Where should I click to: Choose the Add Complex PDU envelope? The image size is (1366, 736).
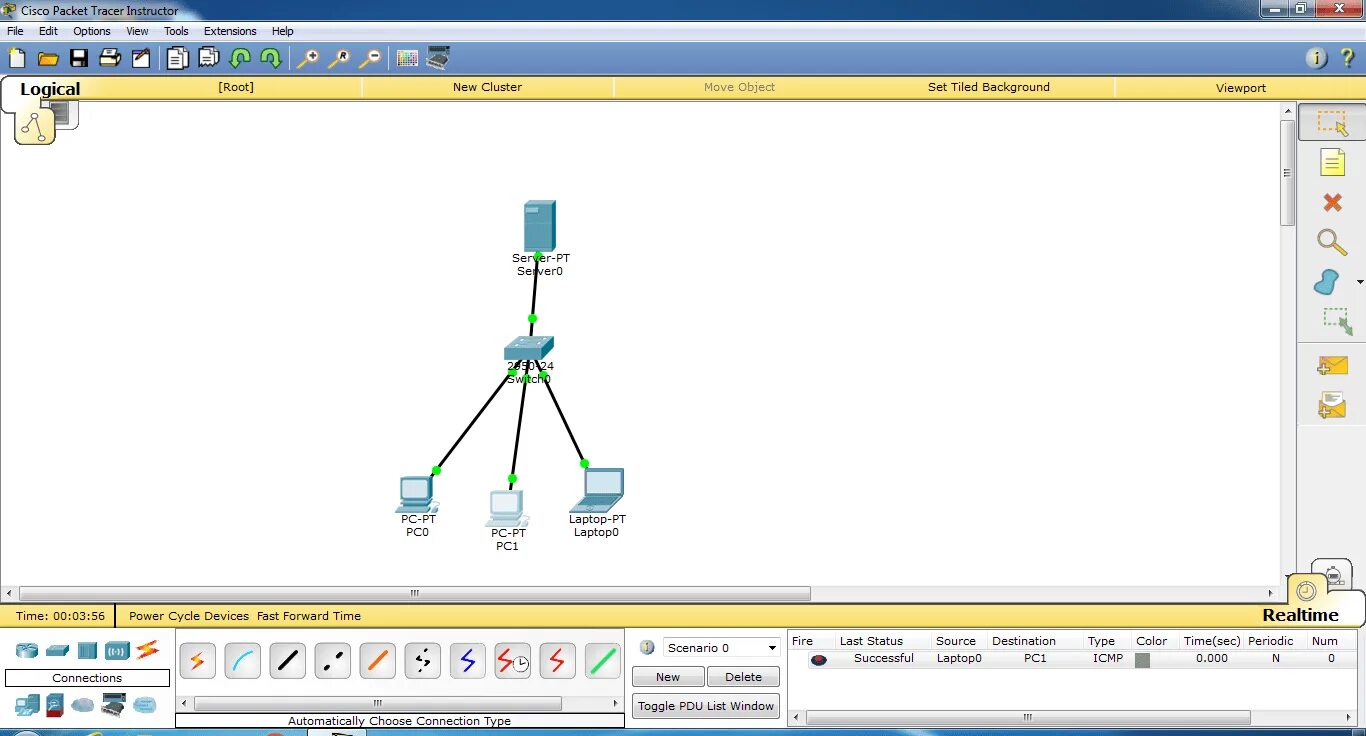1332,404
